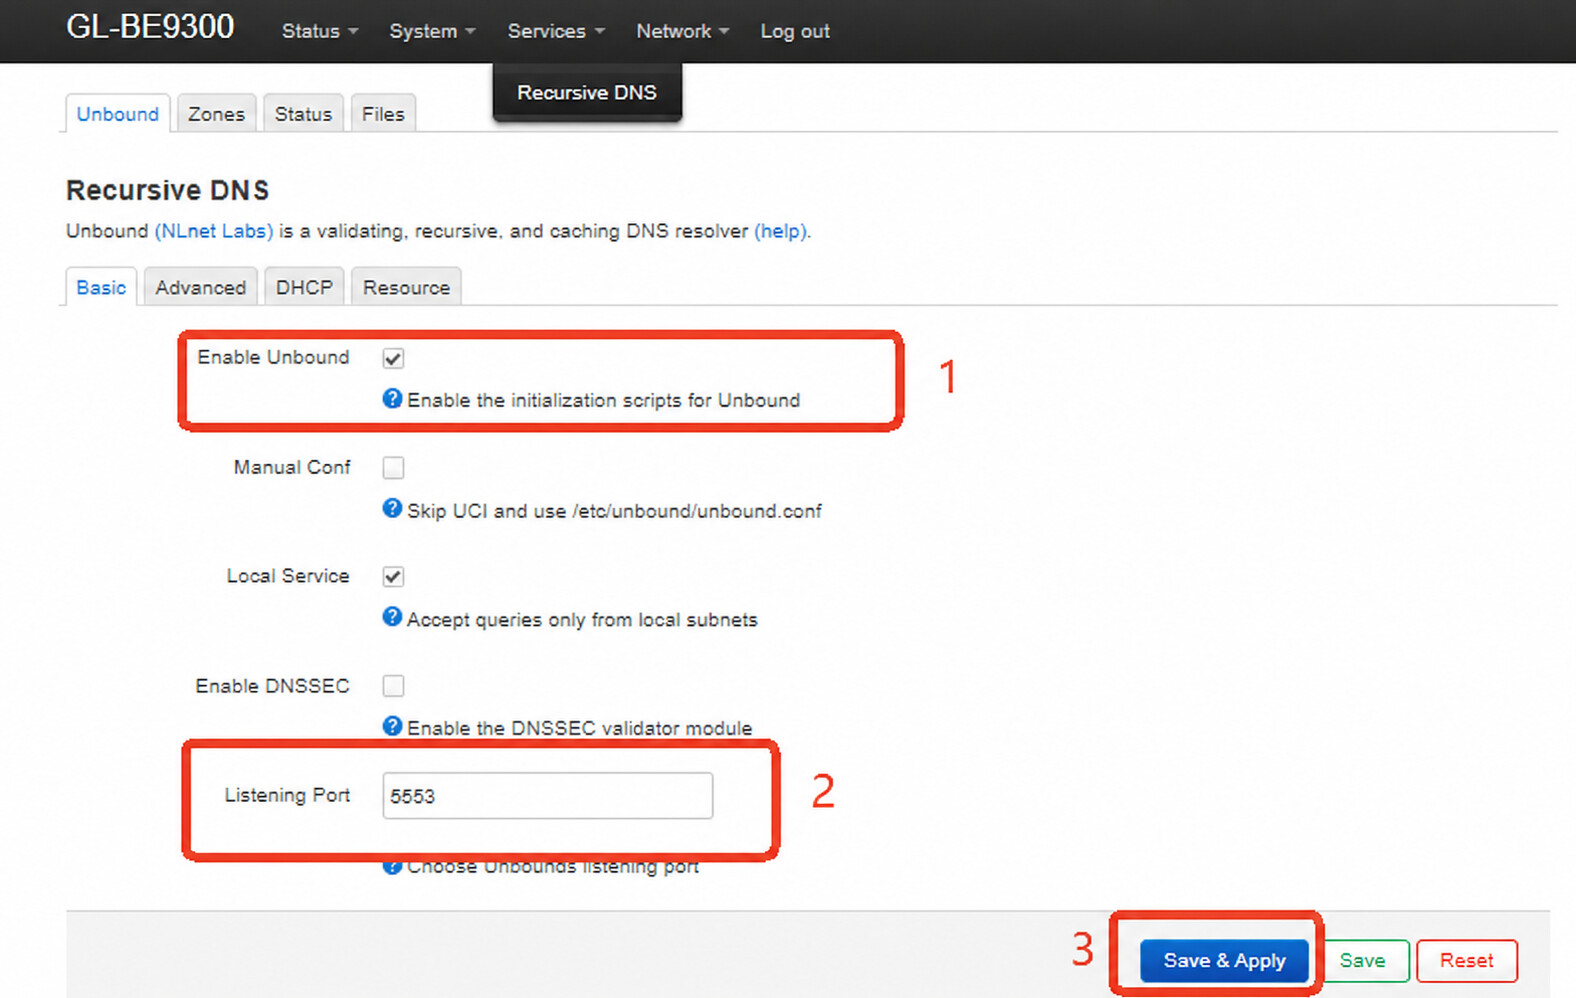This screenshot has height=998, width=1576.
Task: Click the Save & Apply button
Action: [x=1224, y=960]
